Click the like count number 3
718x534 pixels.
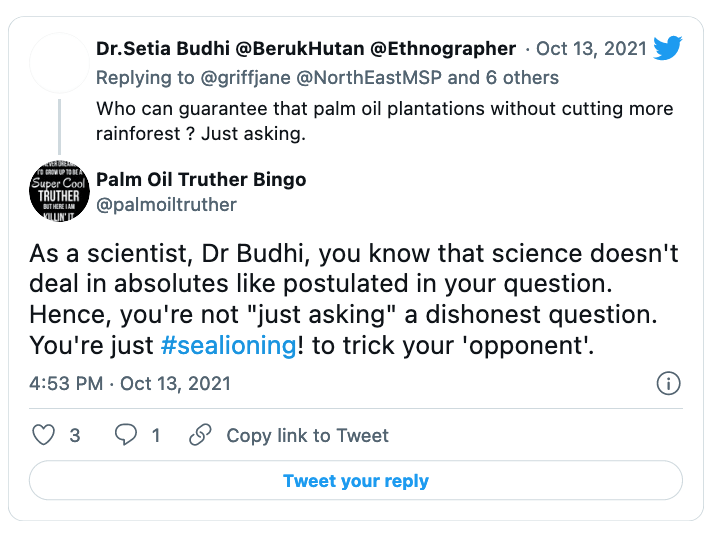point(75,435)
